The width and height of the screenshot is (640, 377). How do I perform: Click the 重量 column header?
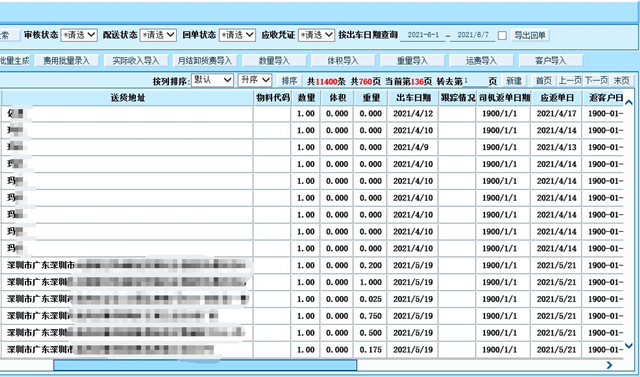pos(371,98)
